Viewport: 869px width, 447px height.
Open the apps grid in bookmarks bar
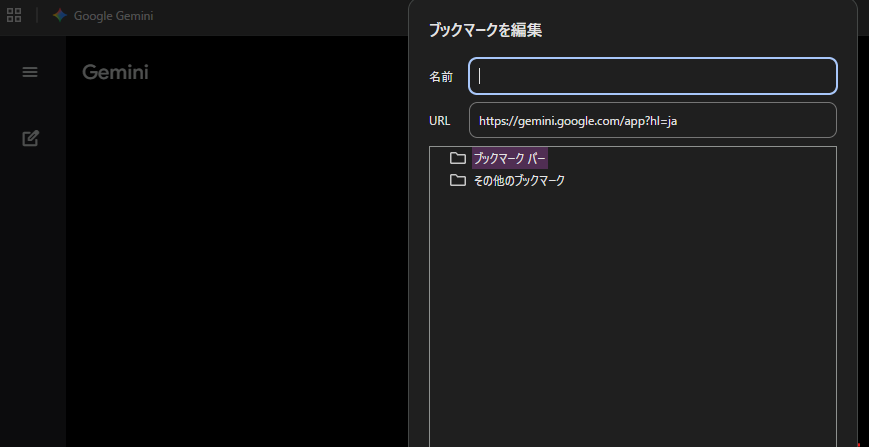tap(14, 16)
